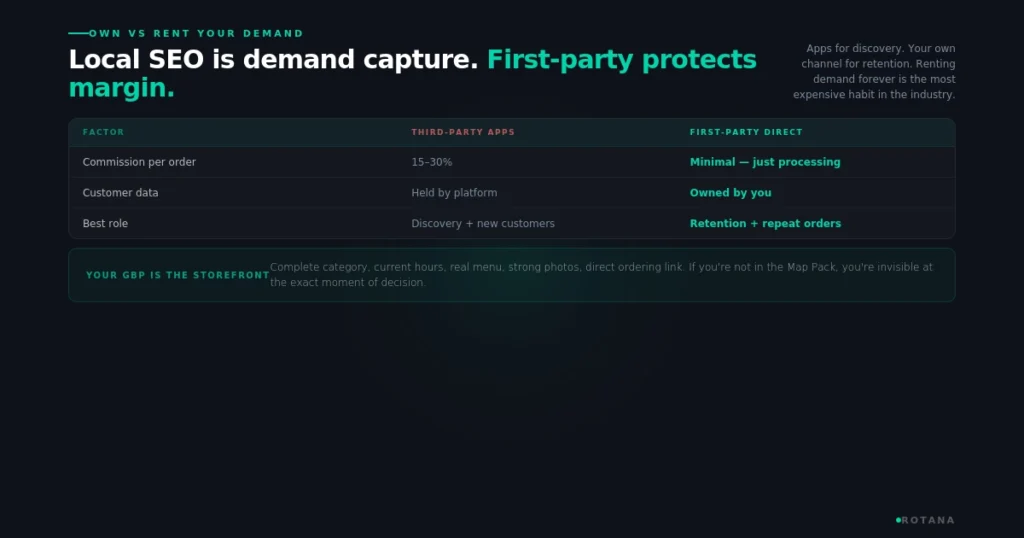Click the FIRST-PARTY DIRECT column header
The image size is (1024, 538).
[746, 132]
